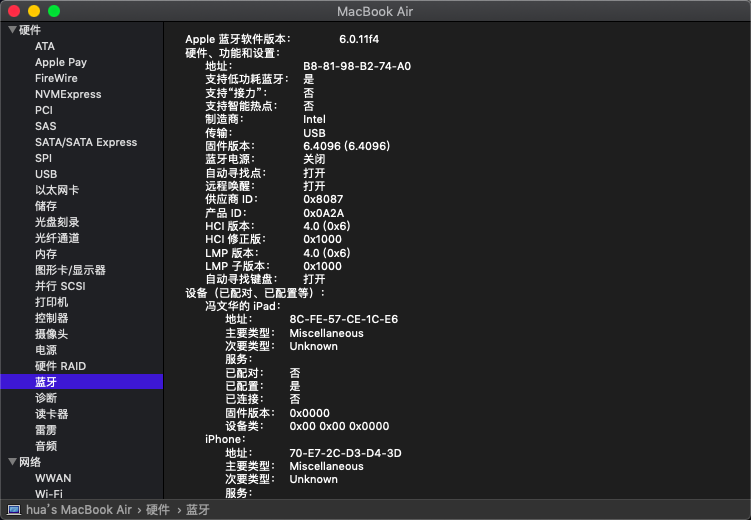751x520 pixels.
Task: Click 硬件 in the bottom path bar
Action: (158, 510)
